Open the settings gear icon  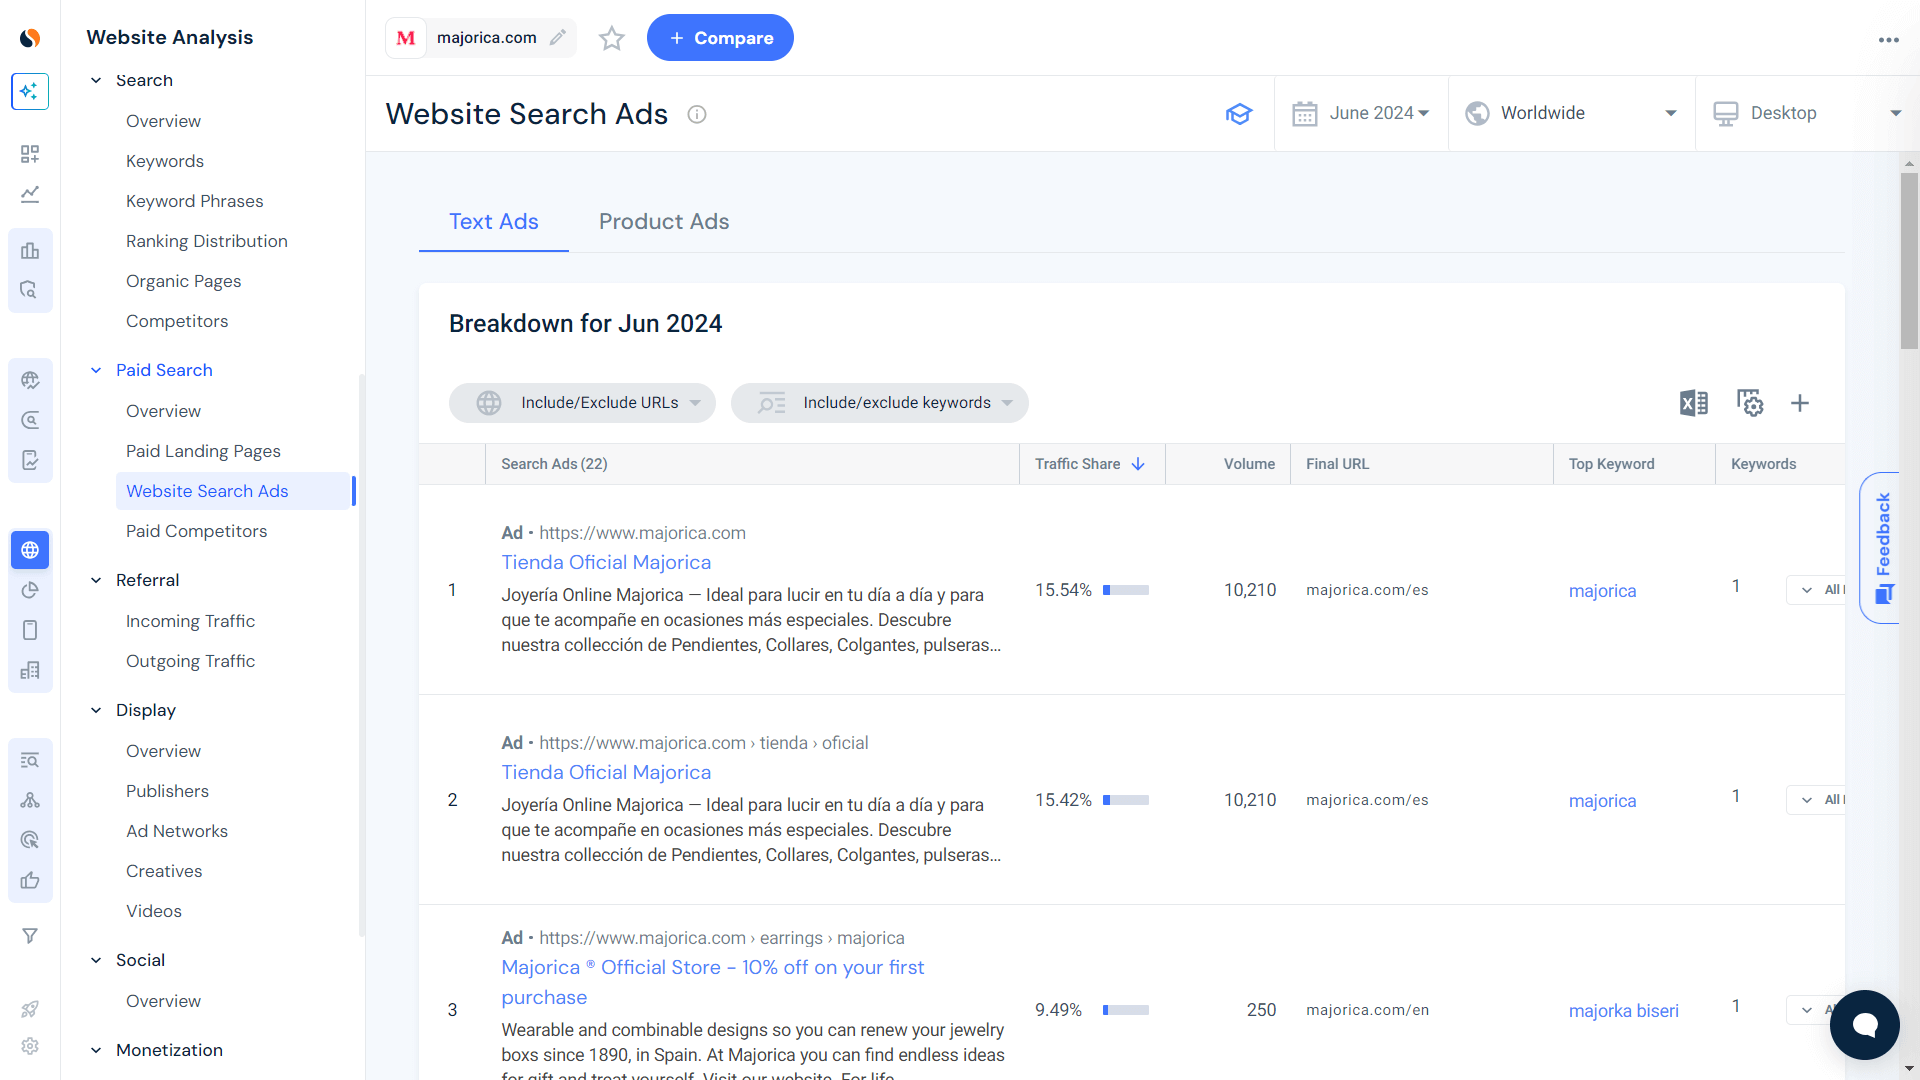point(30,1046)
